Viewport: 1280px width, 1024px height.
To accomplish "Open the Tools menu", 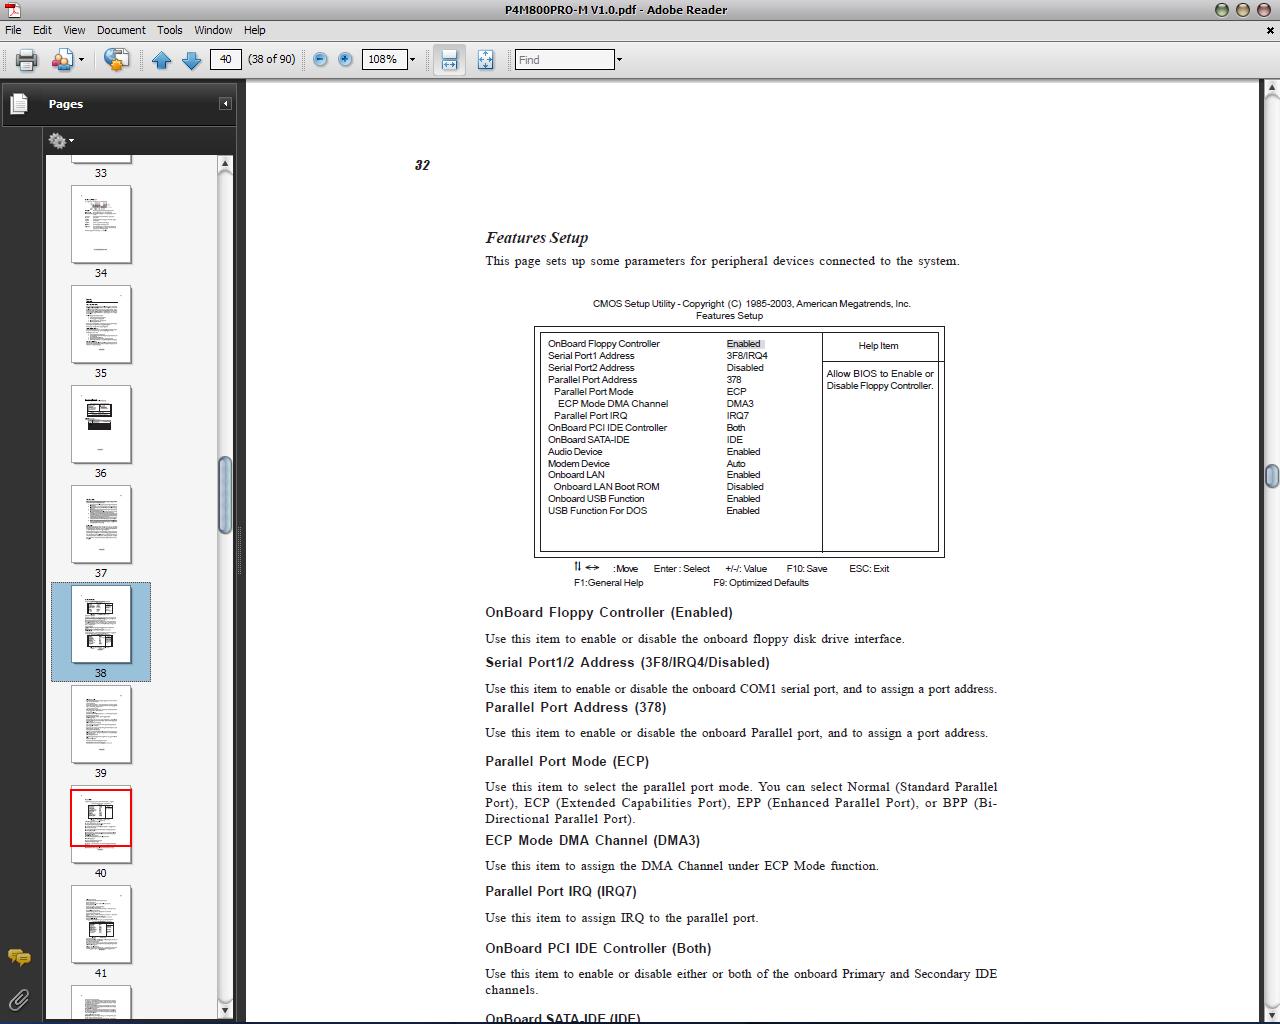I will [169, 30].
